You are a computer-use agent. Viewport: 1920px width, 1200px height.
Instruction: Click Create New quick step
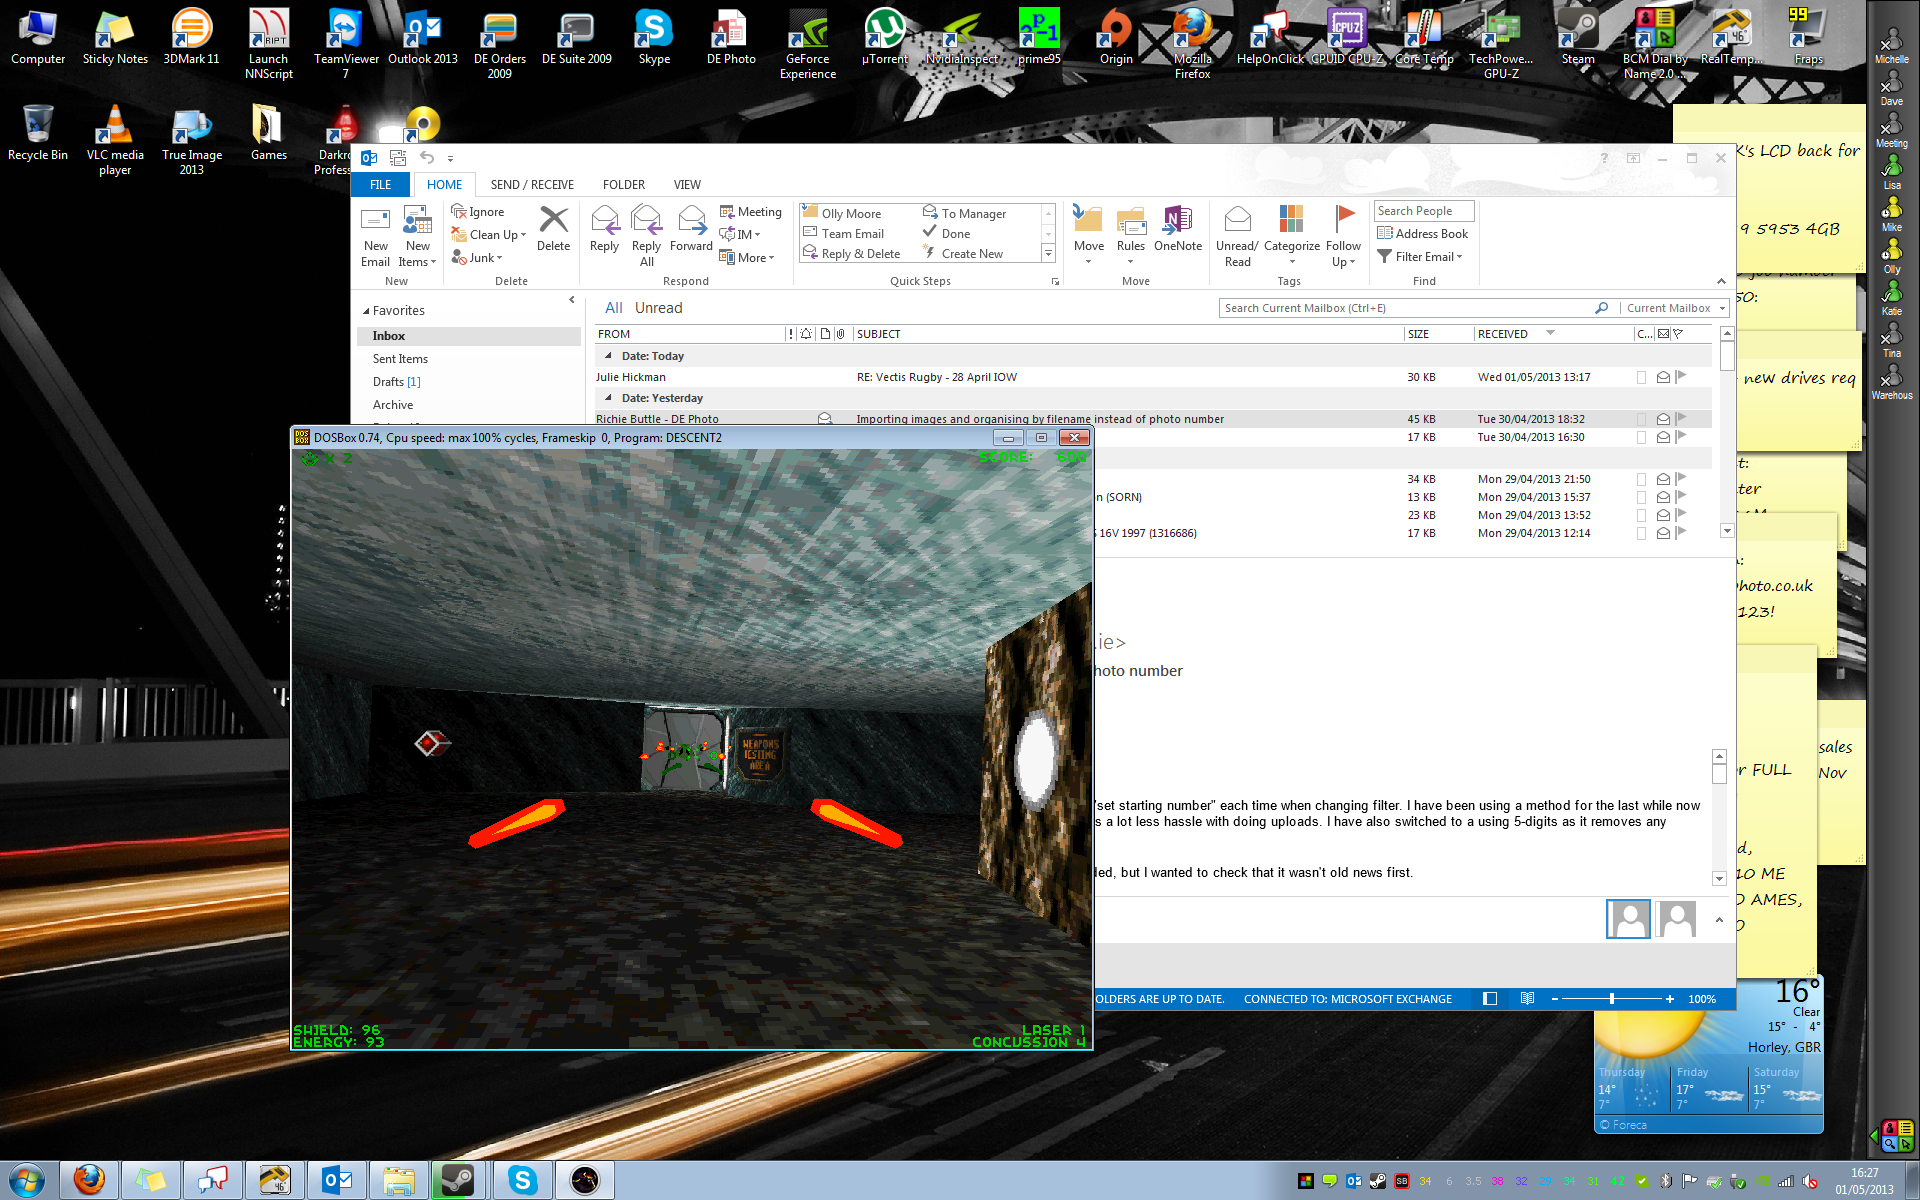962,254
